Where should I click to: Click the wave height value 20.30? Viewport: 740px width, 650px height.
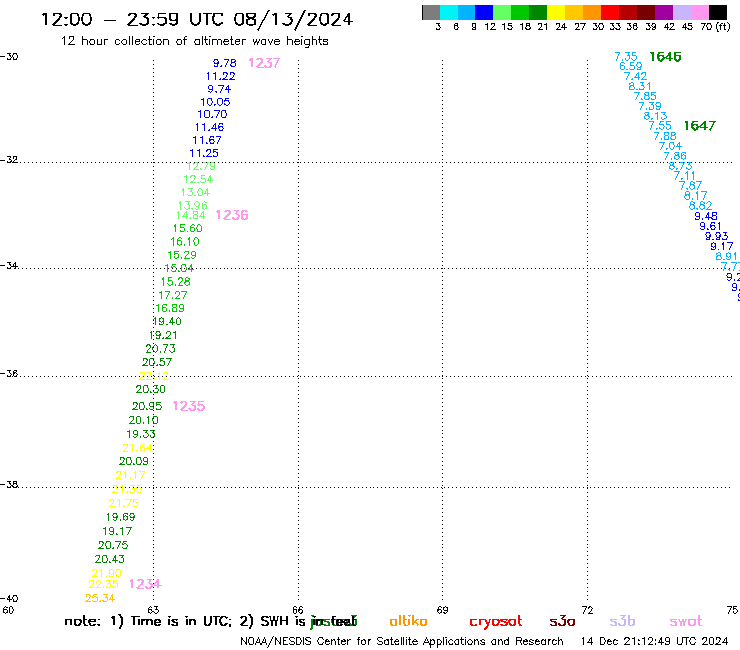pos(151,389)
